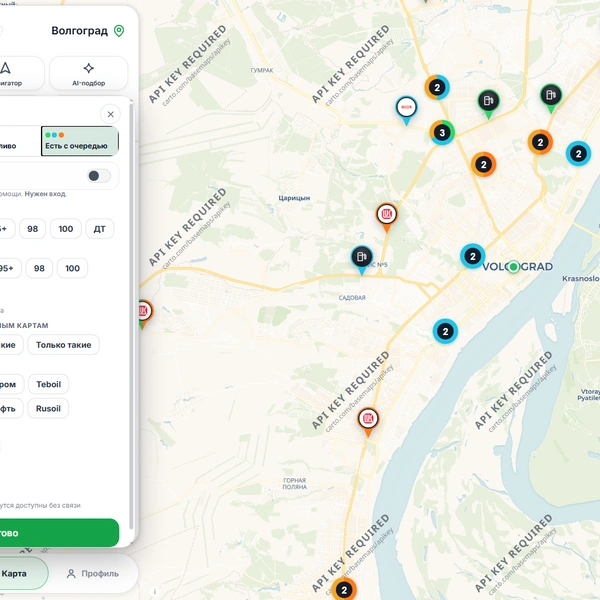The image size is (600, 600).
Task: Select the tab ending in 'ливо'
Action: pyautogui.click(x=20, y=141)
